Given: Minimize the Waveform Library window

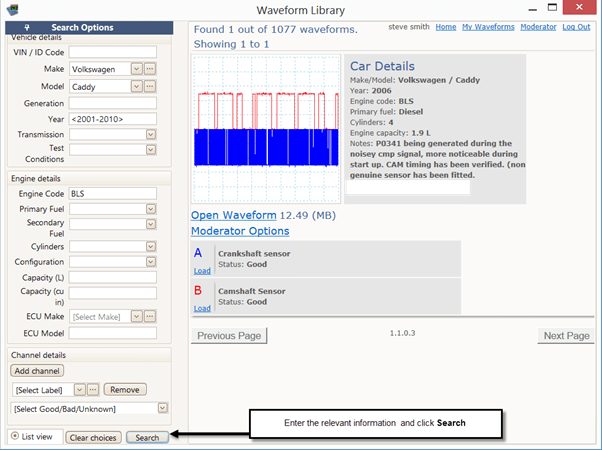Looking at the screenshot, I should click(533, 8).
